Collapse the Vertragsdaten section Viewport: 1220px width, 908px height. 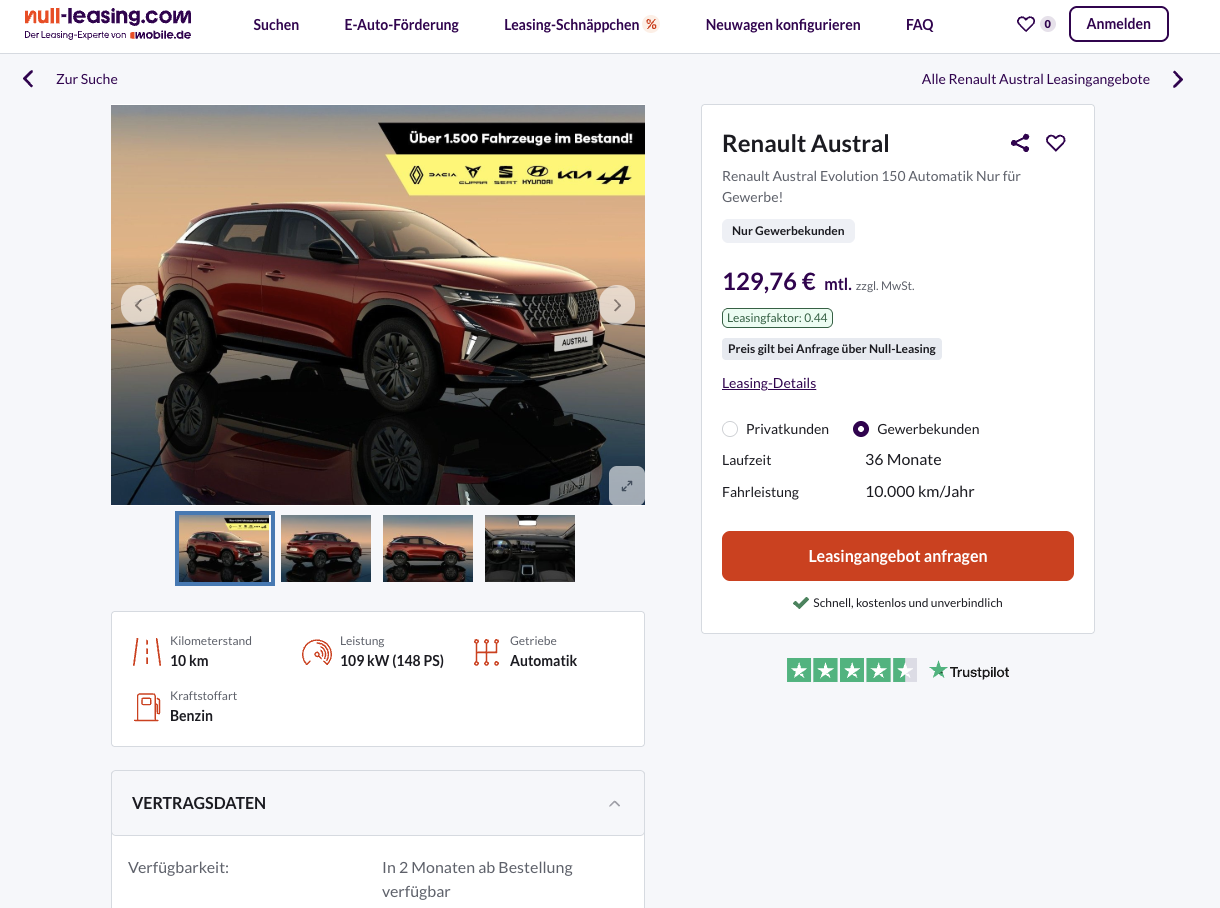(x=615, y=803)
